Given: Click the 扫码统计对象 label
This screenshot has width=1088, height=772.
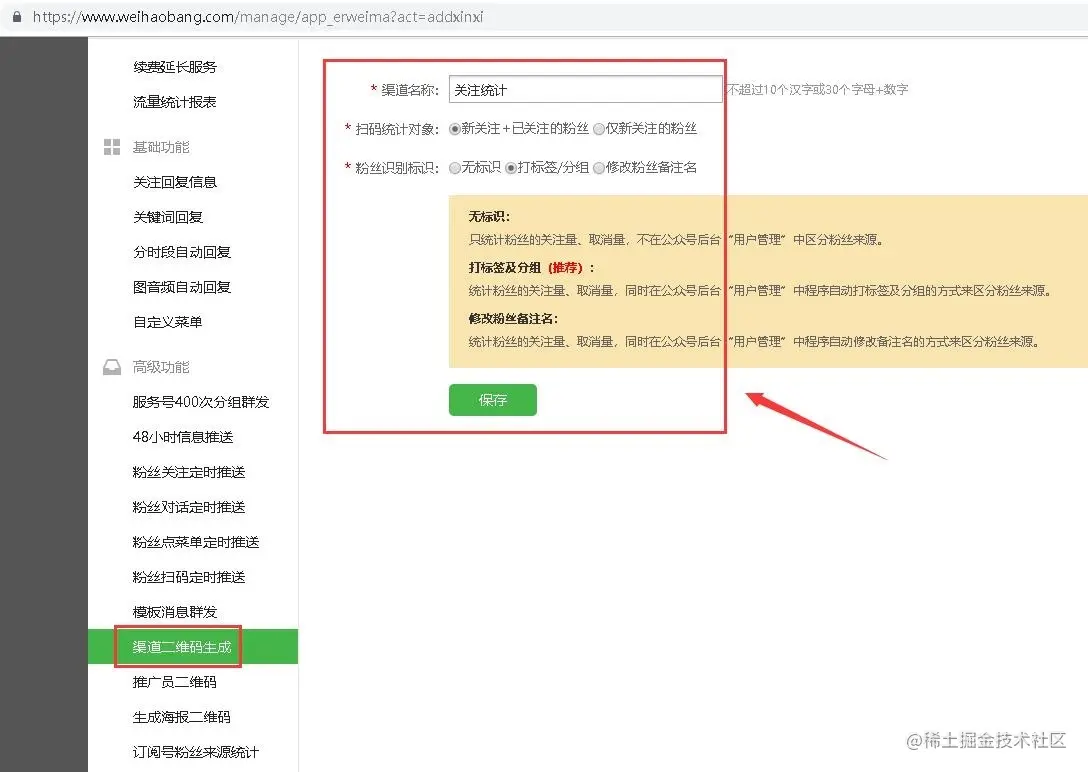Looking at the screenshot, I should coord(397,129).
